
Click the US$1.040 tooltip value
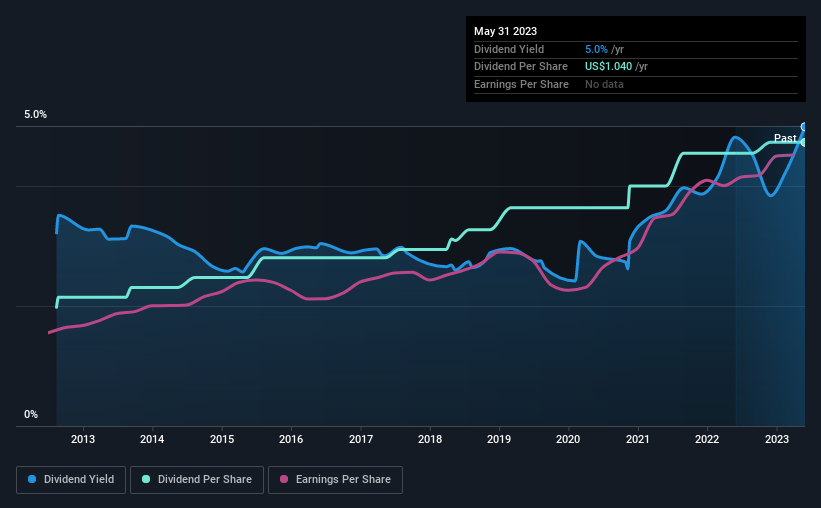608,67
